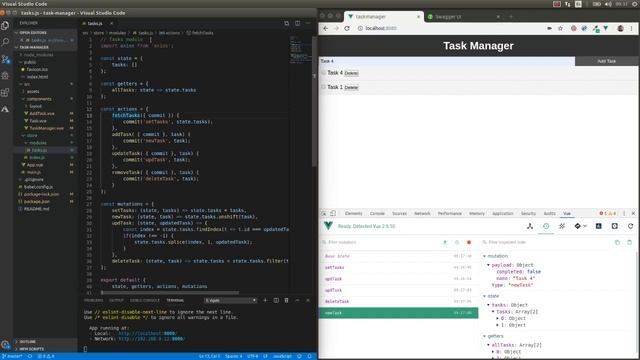Select the Base State entry
Screen dimensions: 640x360
tap(398, 256)
